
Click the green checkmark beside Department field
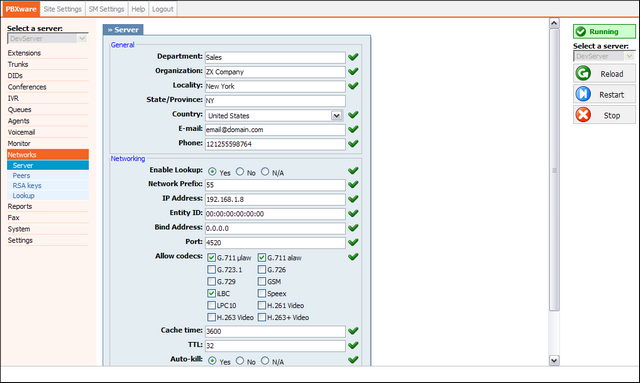pyautogui.click(x=353, y=57)
